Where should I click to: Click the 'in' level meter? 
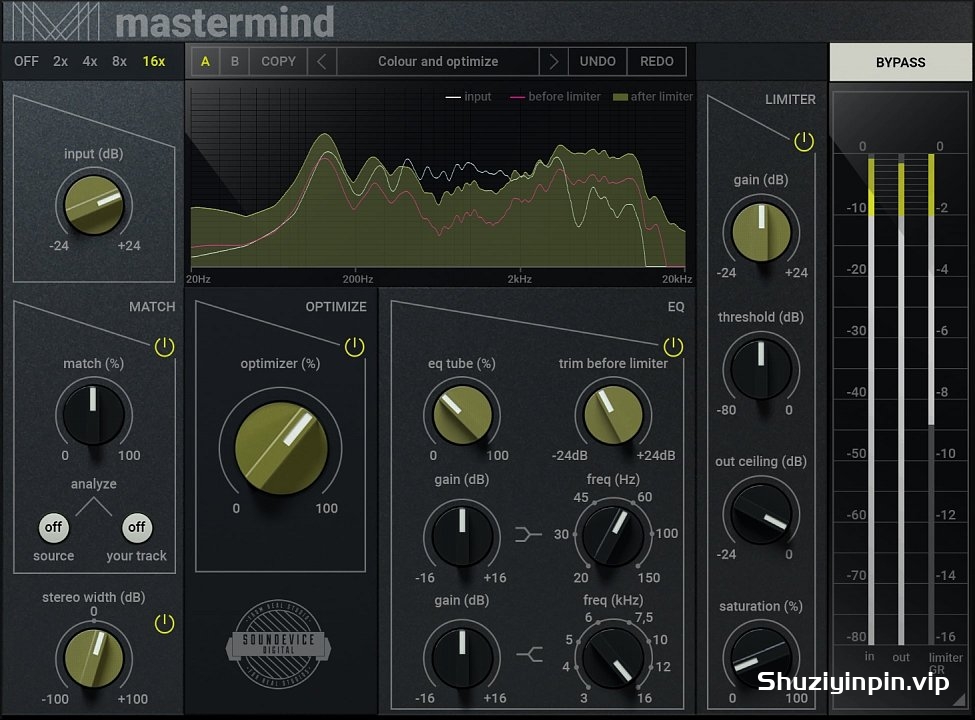tap(871, 400)
